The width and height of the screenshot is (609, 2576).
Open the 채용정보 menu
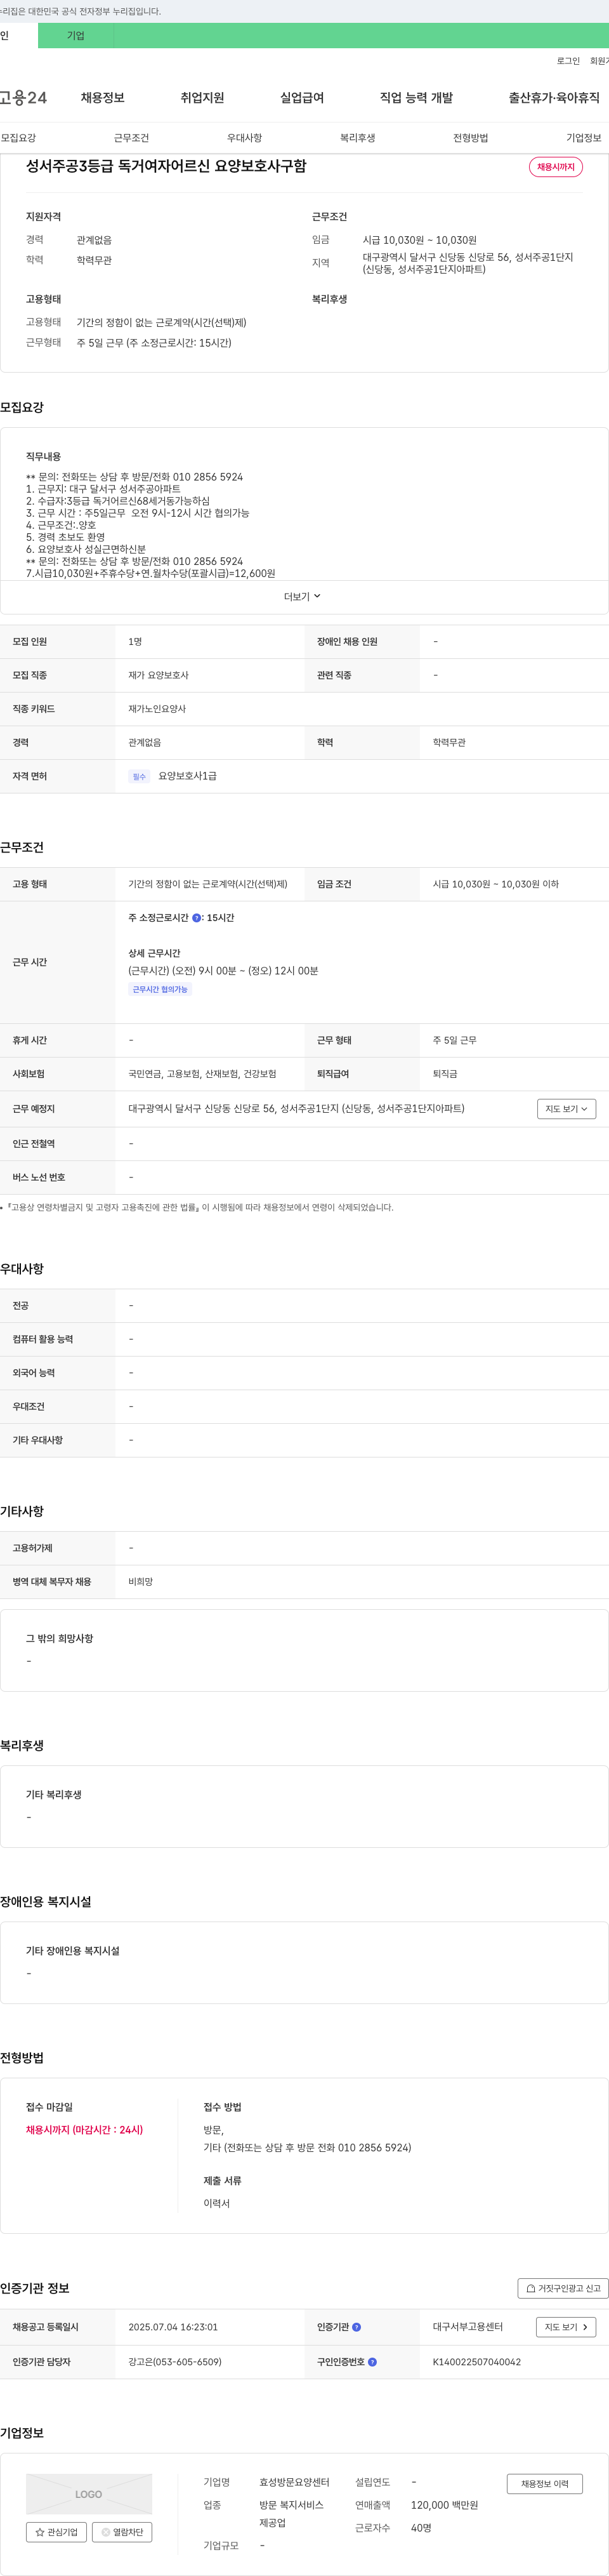102,97
